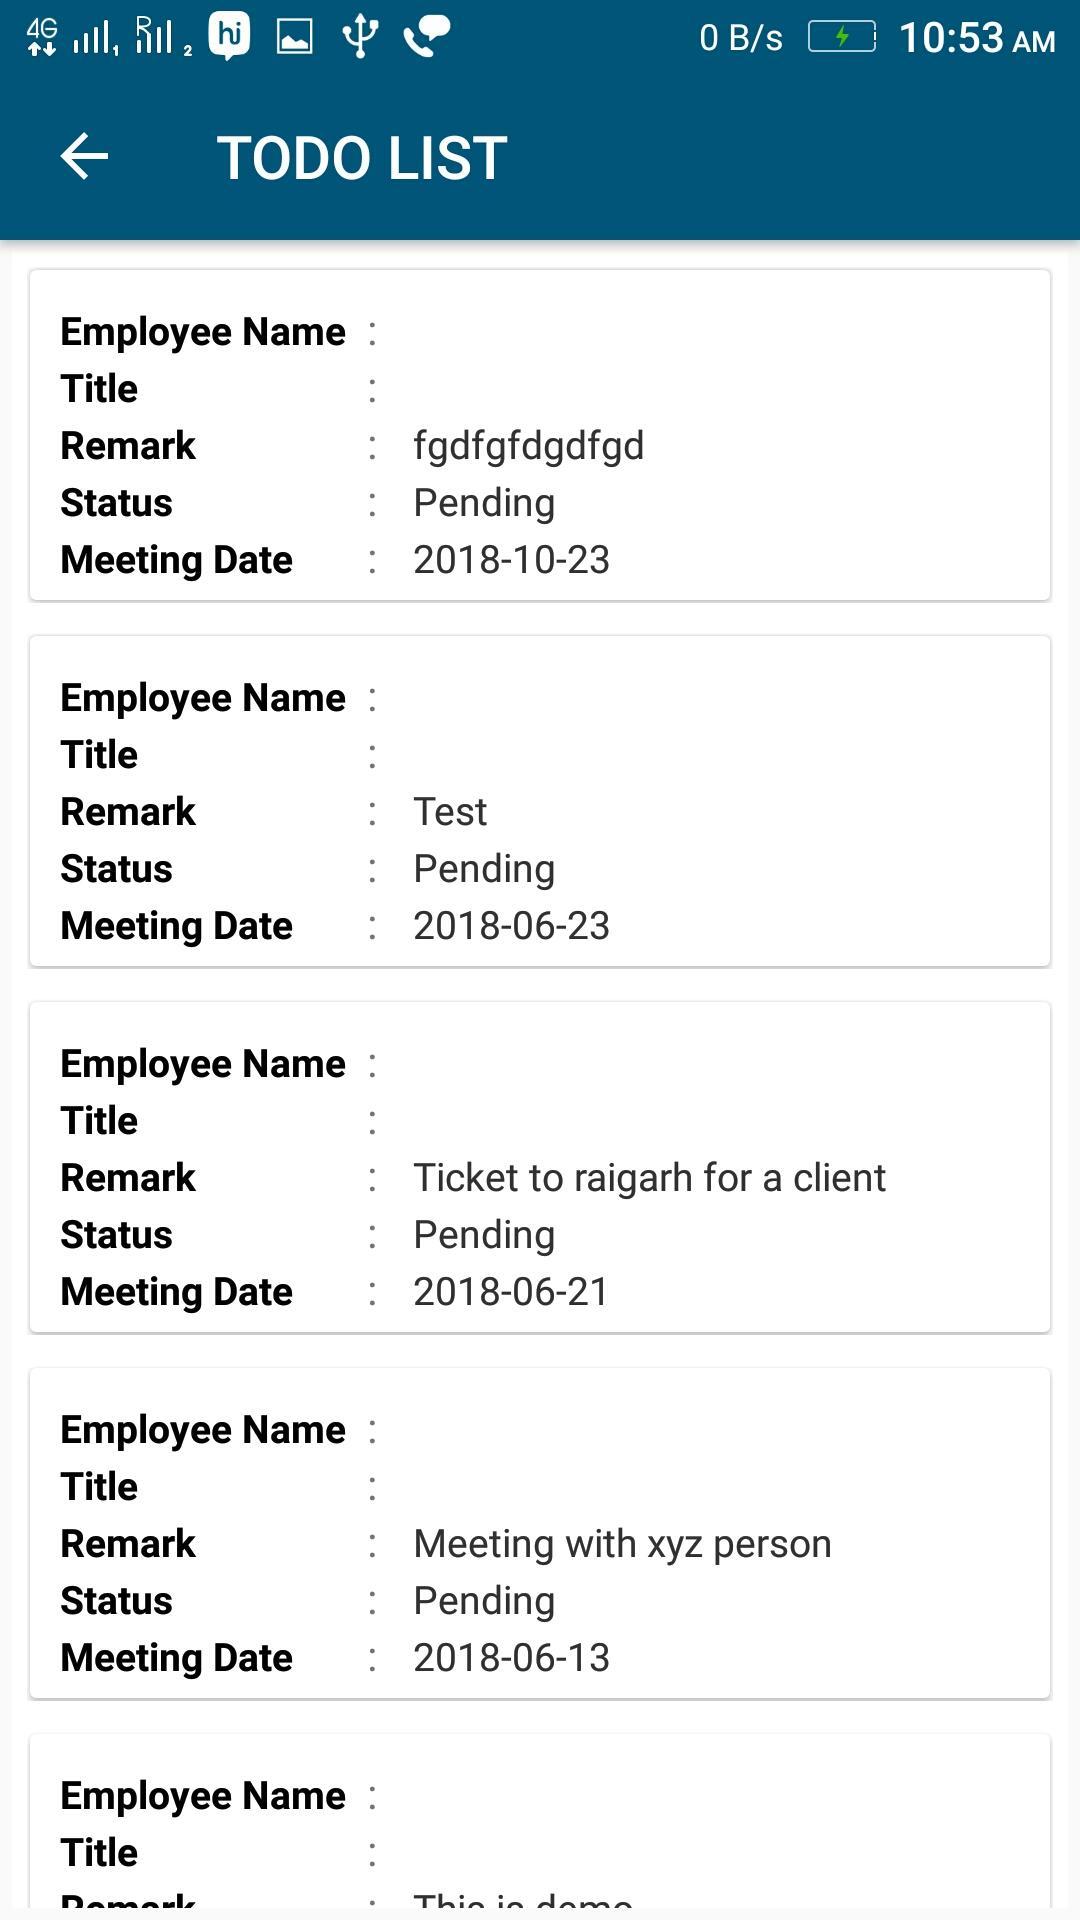Tap the meeting date 2018-06-21

pos(511,1292)
